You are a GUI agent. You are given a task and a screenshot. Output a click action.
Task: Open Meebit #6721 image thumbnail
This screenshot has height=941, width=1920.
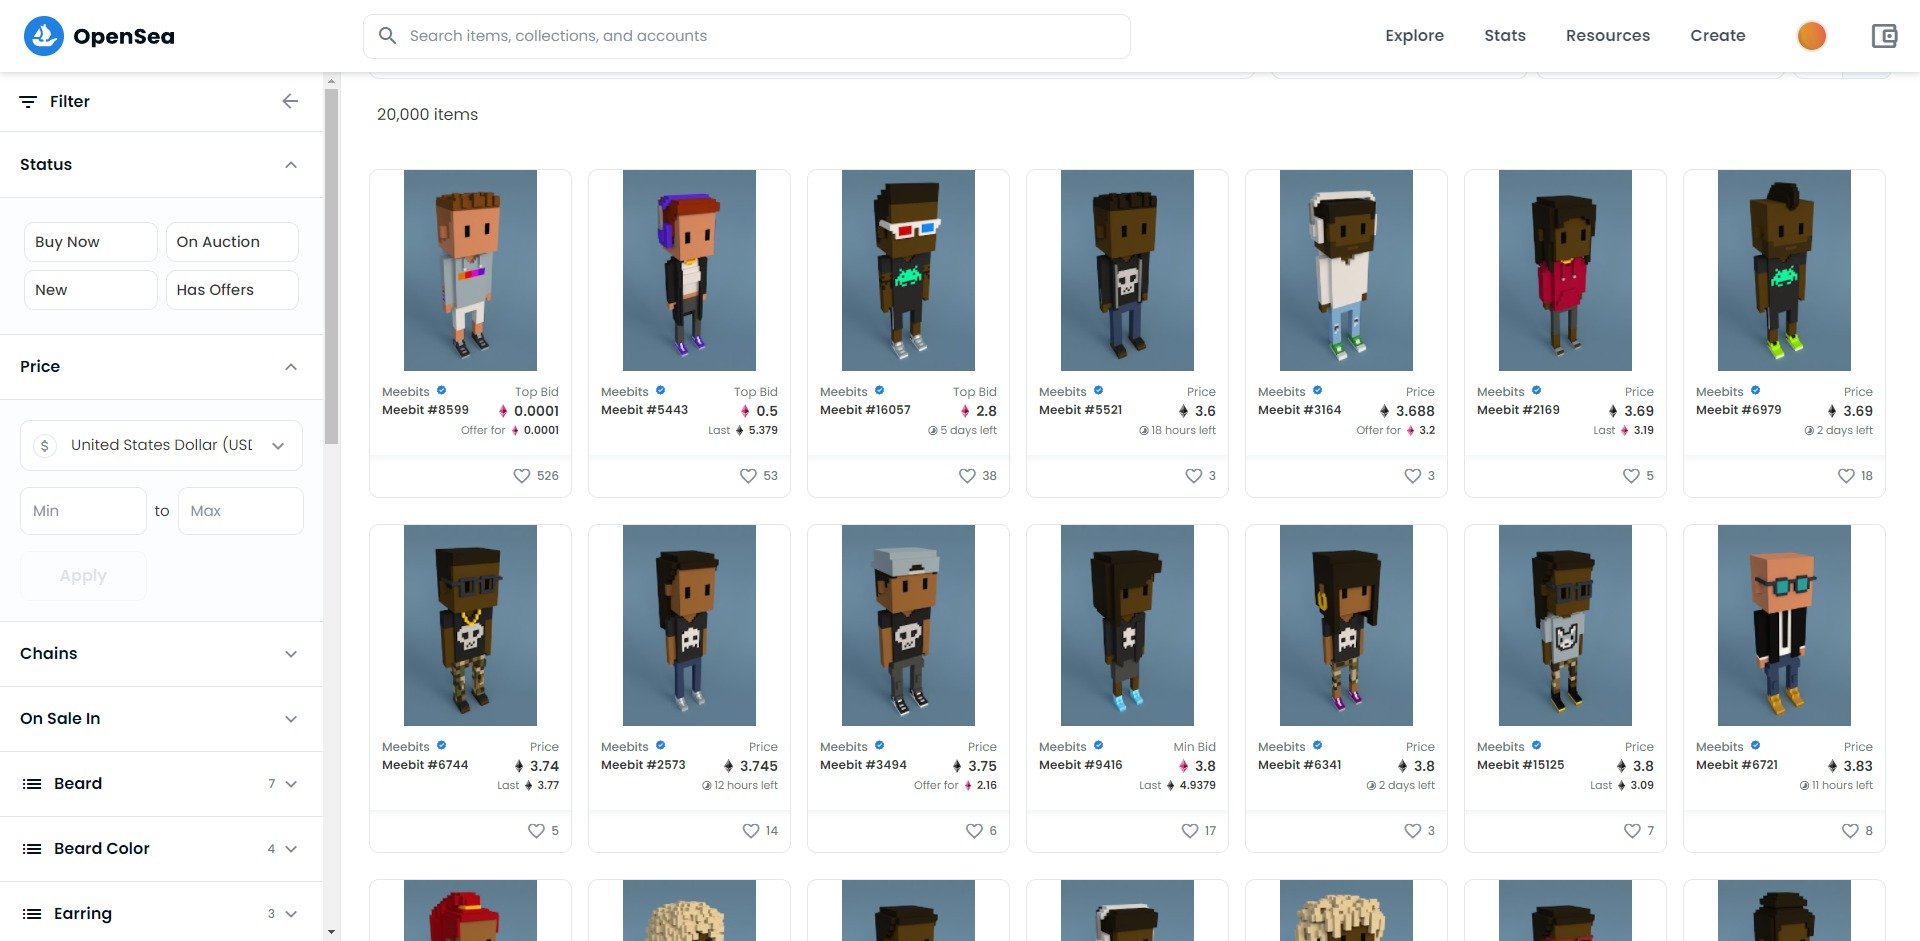1784,625
